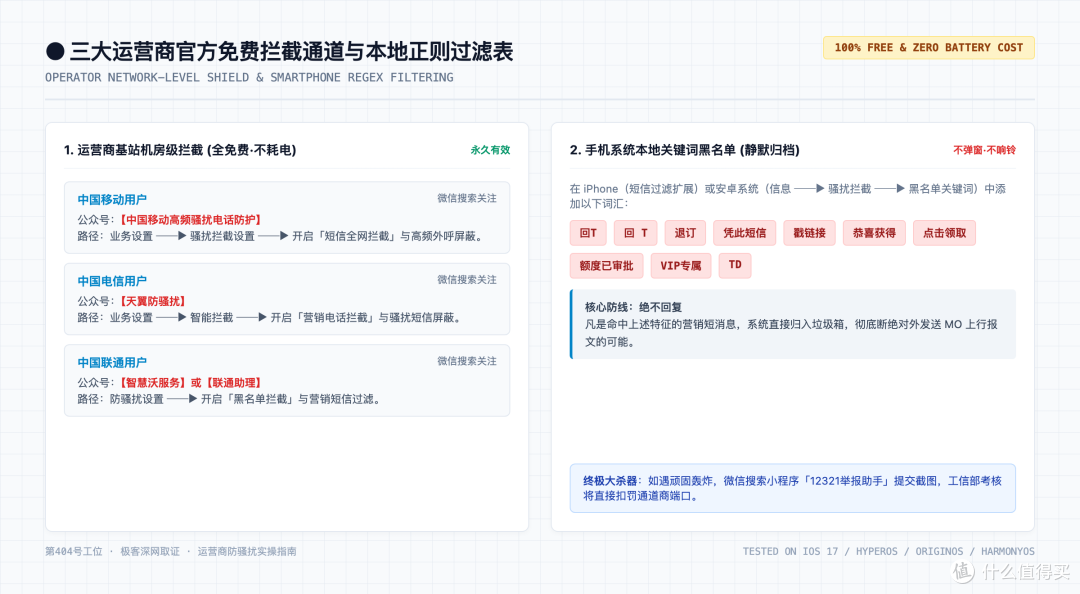Click the '中国电信用户' heading
Viewport: 1080px width, 594px height.
point(112,281)
